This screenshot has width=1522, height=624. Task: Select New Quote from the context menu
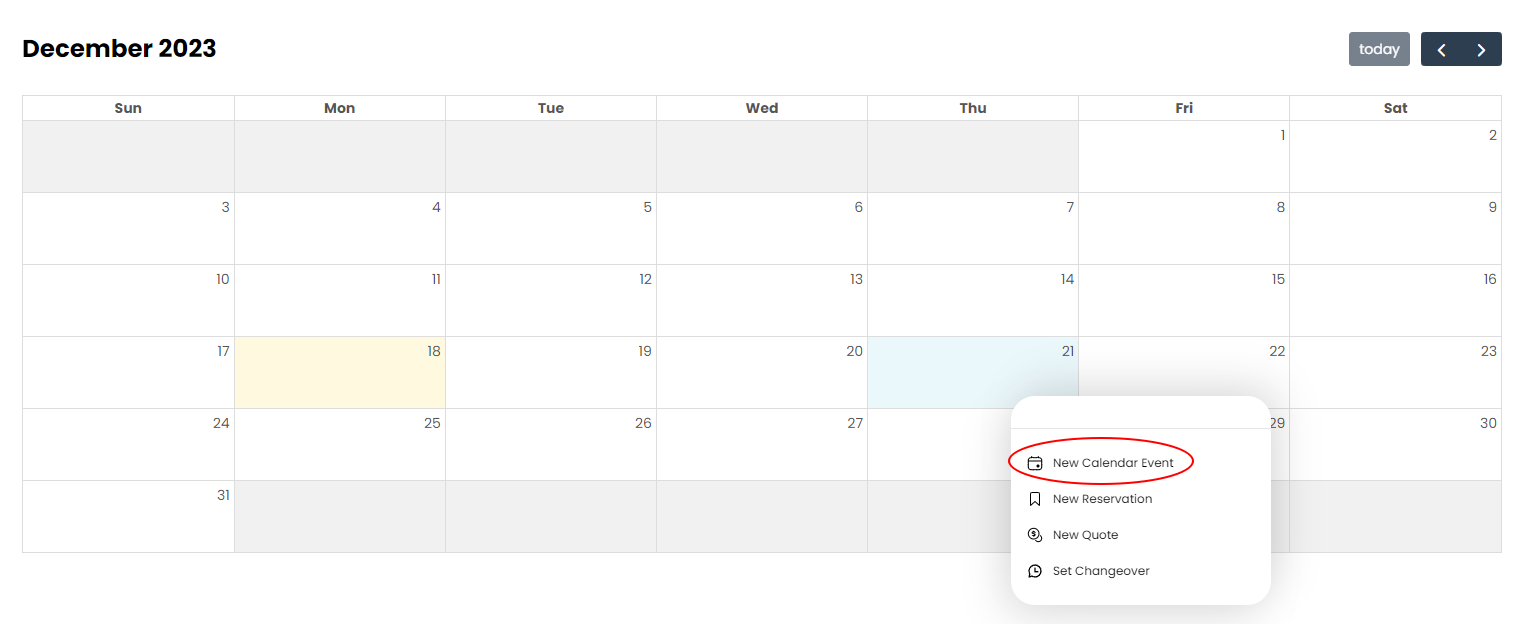[1085, 534]
